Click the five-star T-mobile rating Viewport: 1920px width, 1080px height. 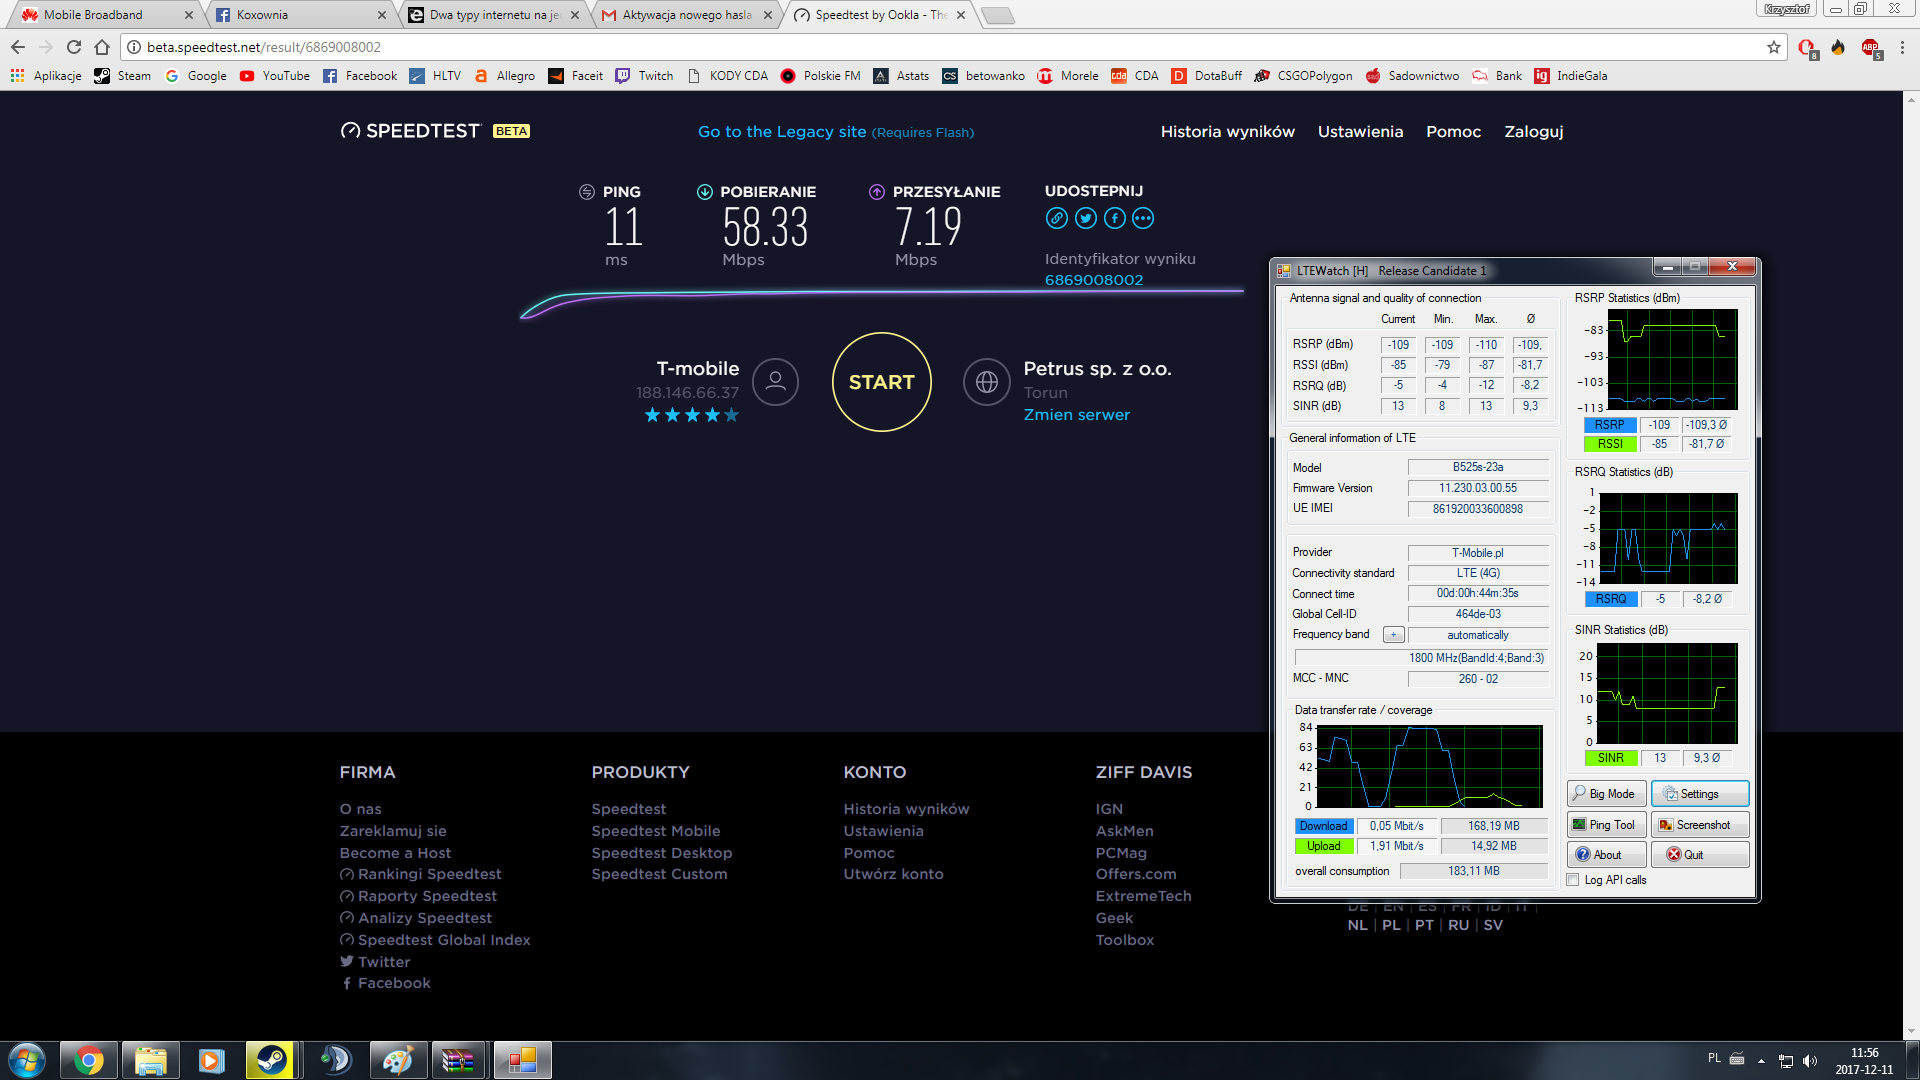click(692, 415)
